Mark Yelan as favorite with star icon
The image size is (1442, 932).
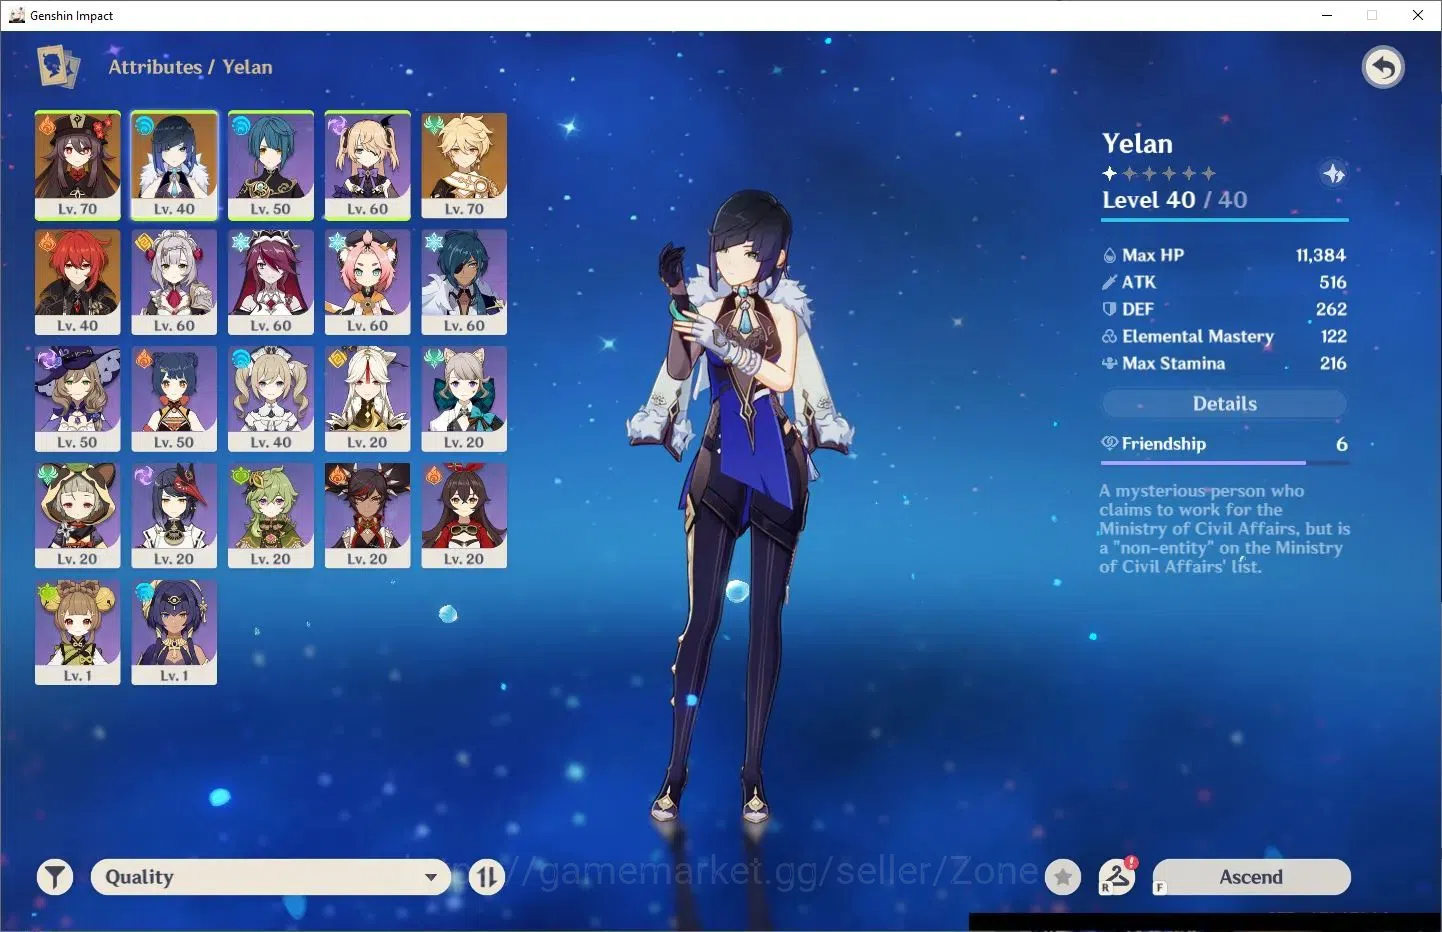[1063, 878]
